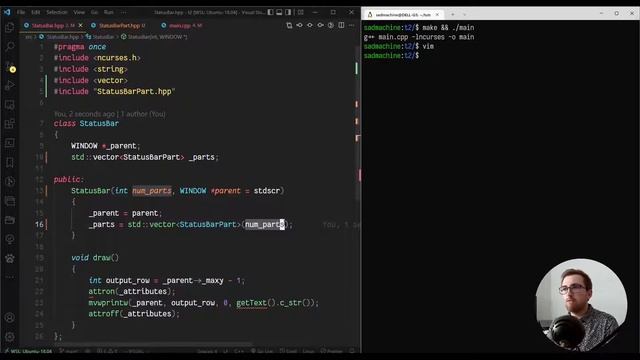This screenshot has width=640, height=360.
Task: Open the Extensions view
Action: pos(10,124)
